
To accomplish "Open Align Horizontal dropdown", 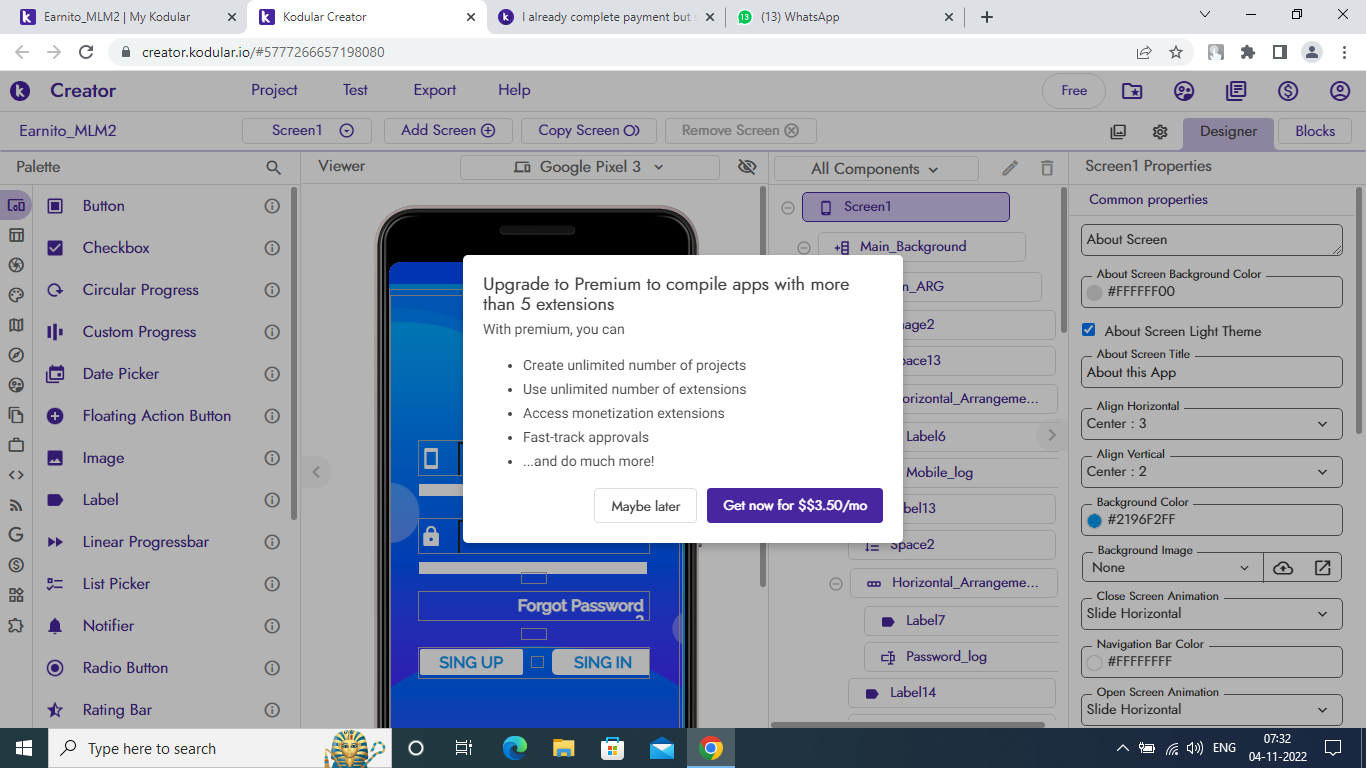I will tap(1212, 423).
